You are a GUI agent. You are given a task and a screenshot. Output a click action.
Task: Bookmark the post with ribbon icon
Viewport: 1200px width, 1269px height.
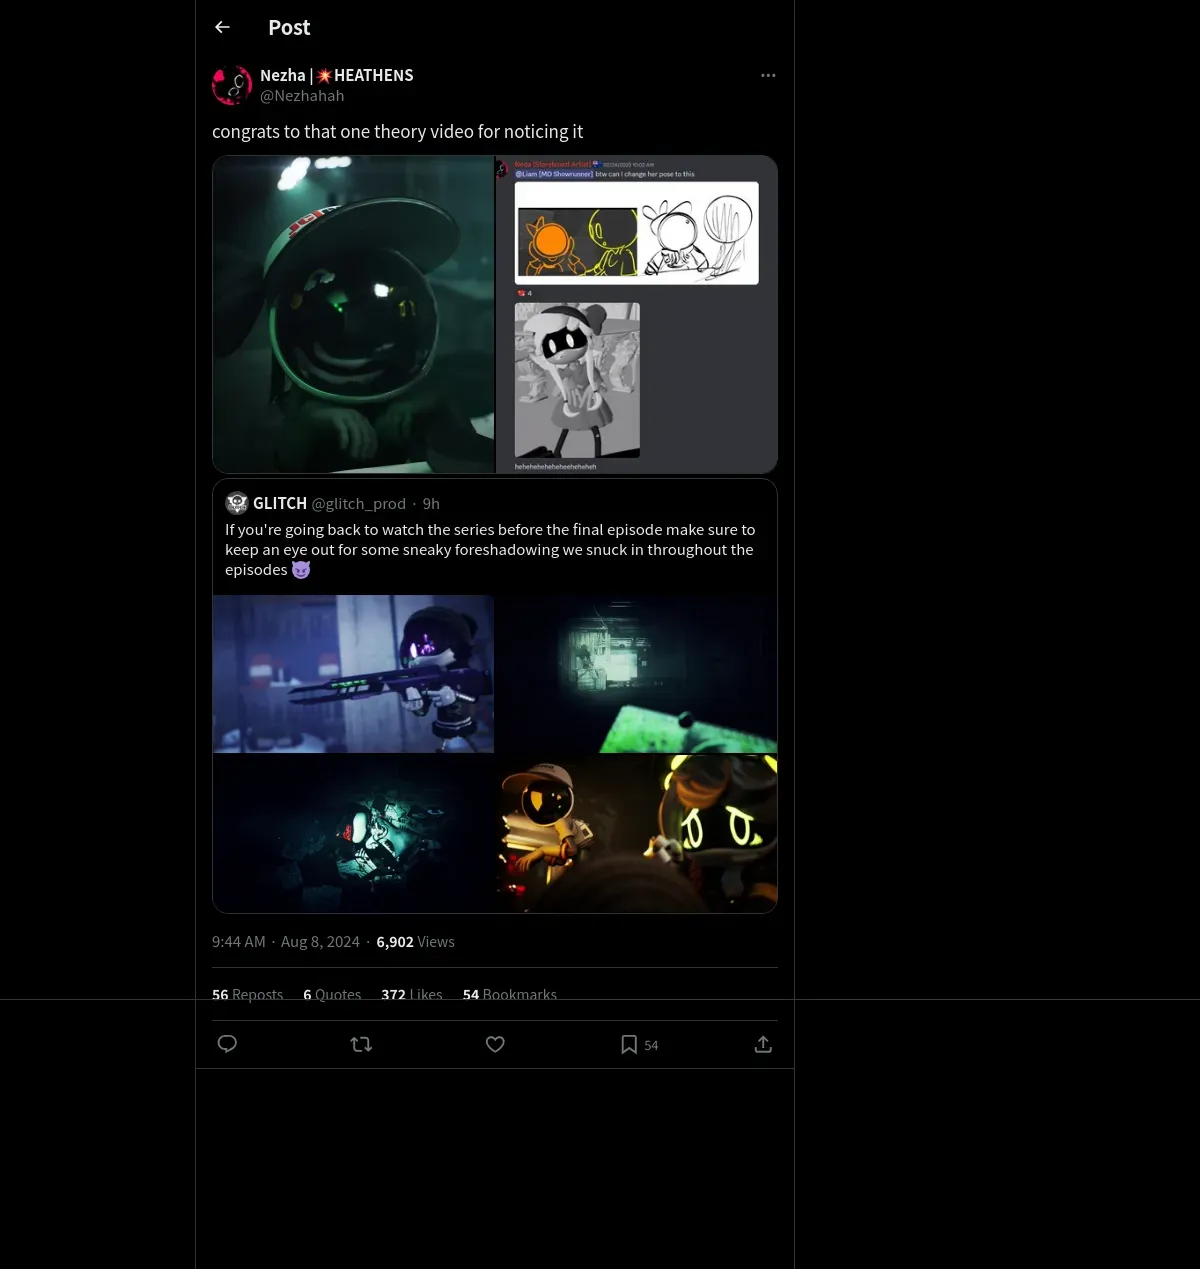[x=629, y=1044]
